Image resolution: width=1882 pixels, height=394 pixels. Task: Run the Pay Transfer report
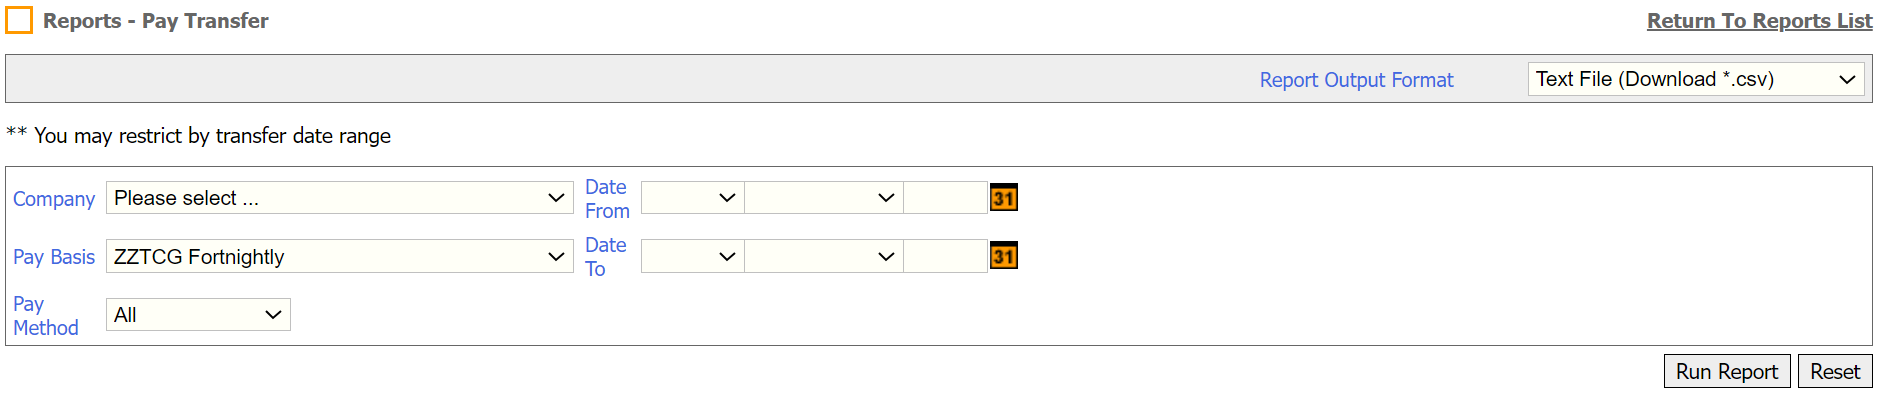(x=1727, y=371)
